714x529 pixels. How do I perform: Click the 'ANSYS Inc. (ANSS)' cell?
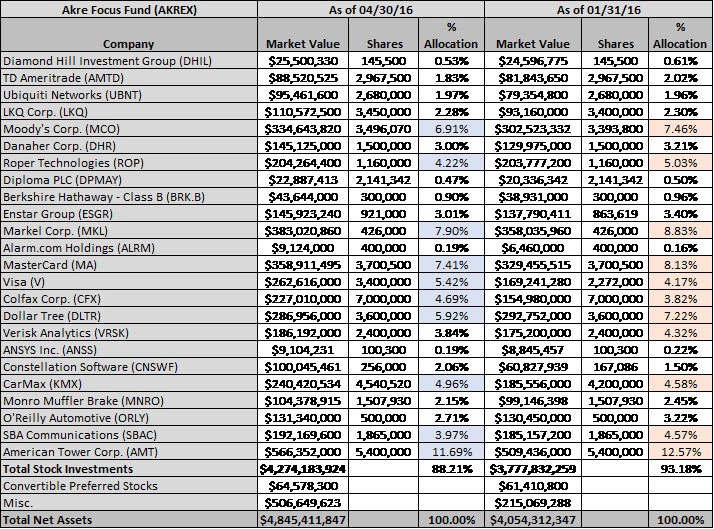pos(129,350)
